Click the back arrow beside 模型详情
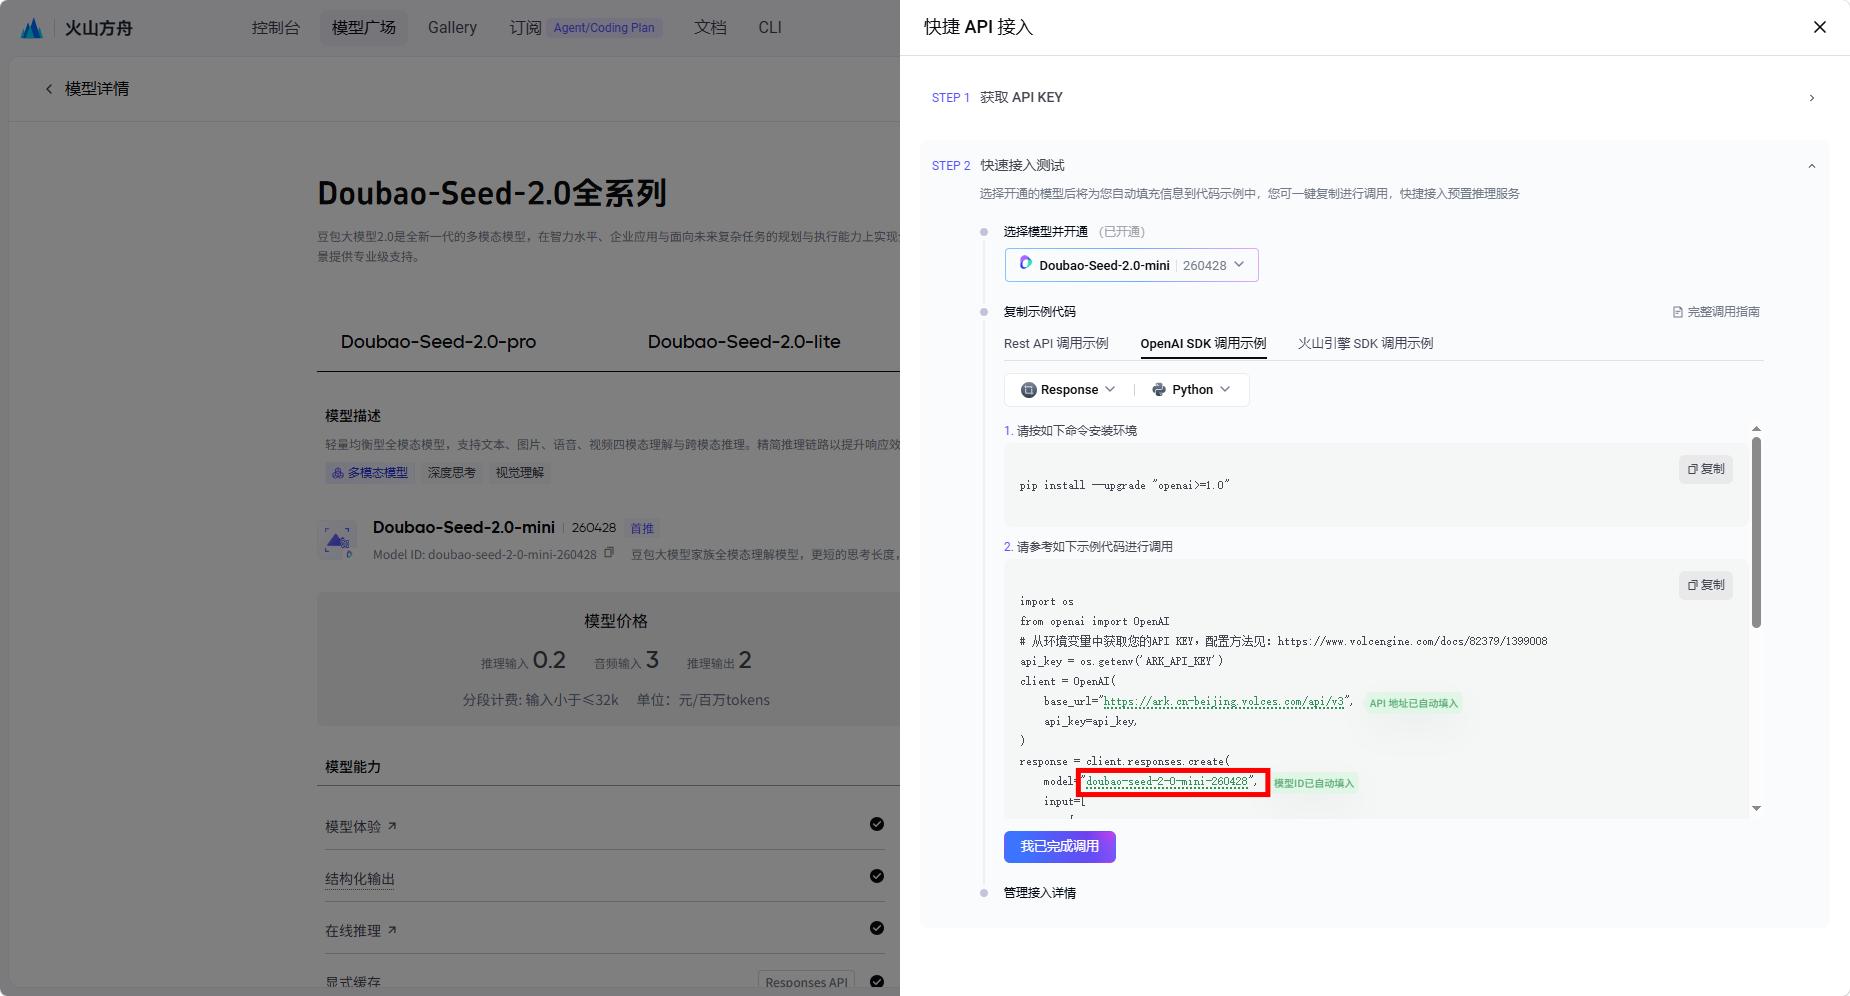The width and height of the screenshot is (1850, 996). click(49, 89)
